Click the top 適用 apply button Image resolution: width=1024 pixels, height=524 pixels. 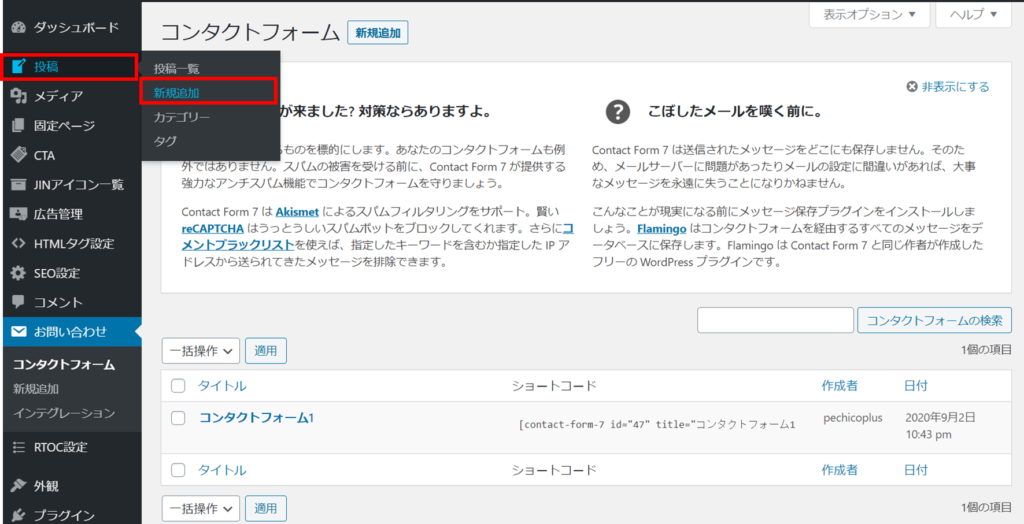tap(266, 351)
